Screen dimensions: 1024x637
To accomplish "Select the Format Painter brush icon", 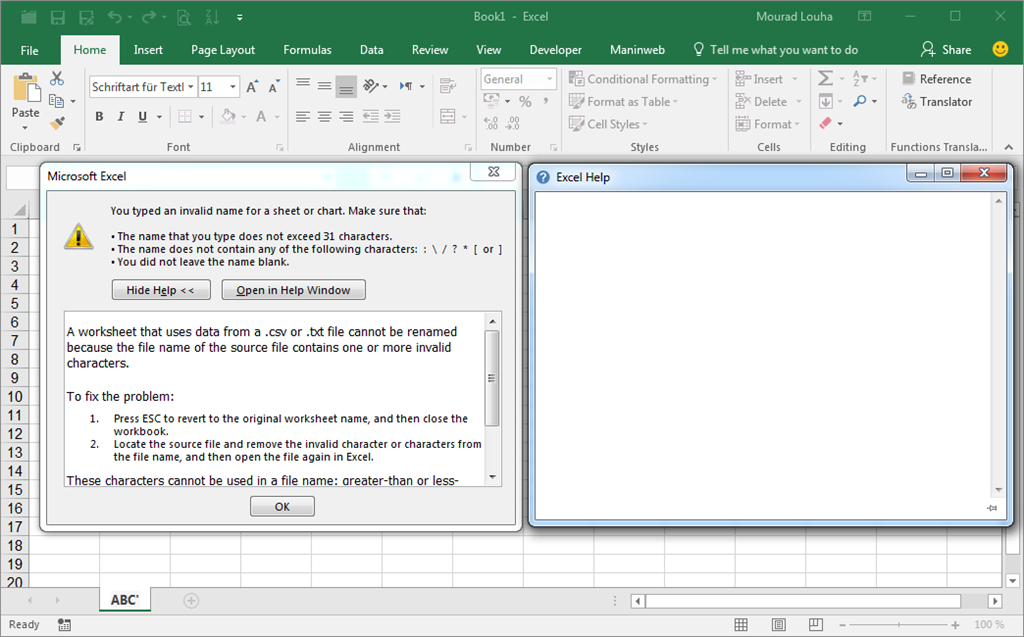I will pos(57,123).
